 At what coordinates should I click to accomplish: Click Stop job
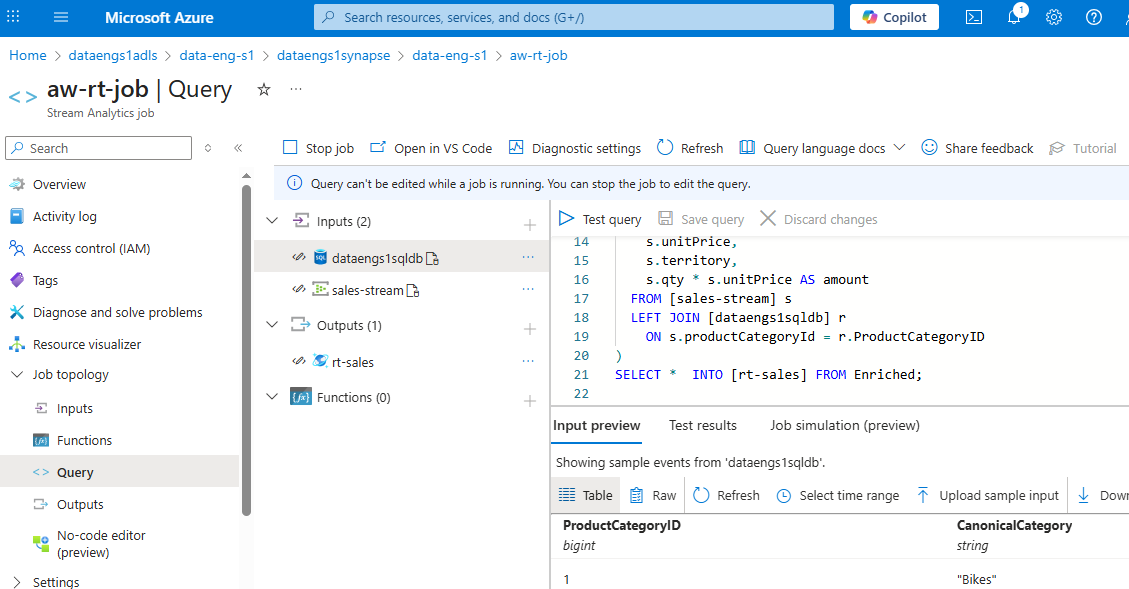[319, 148]
